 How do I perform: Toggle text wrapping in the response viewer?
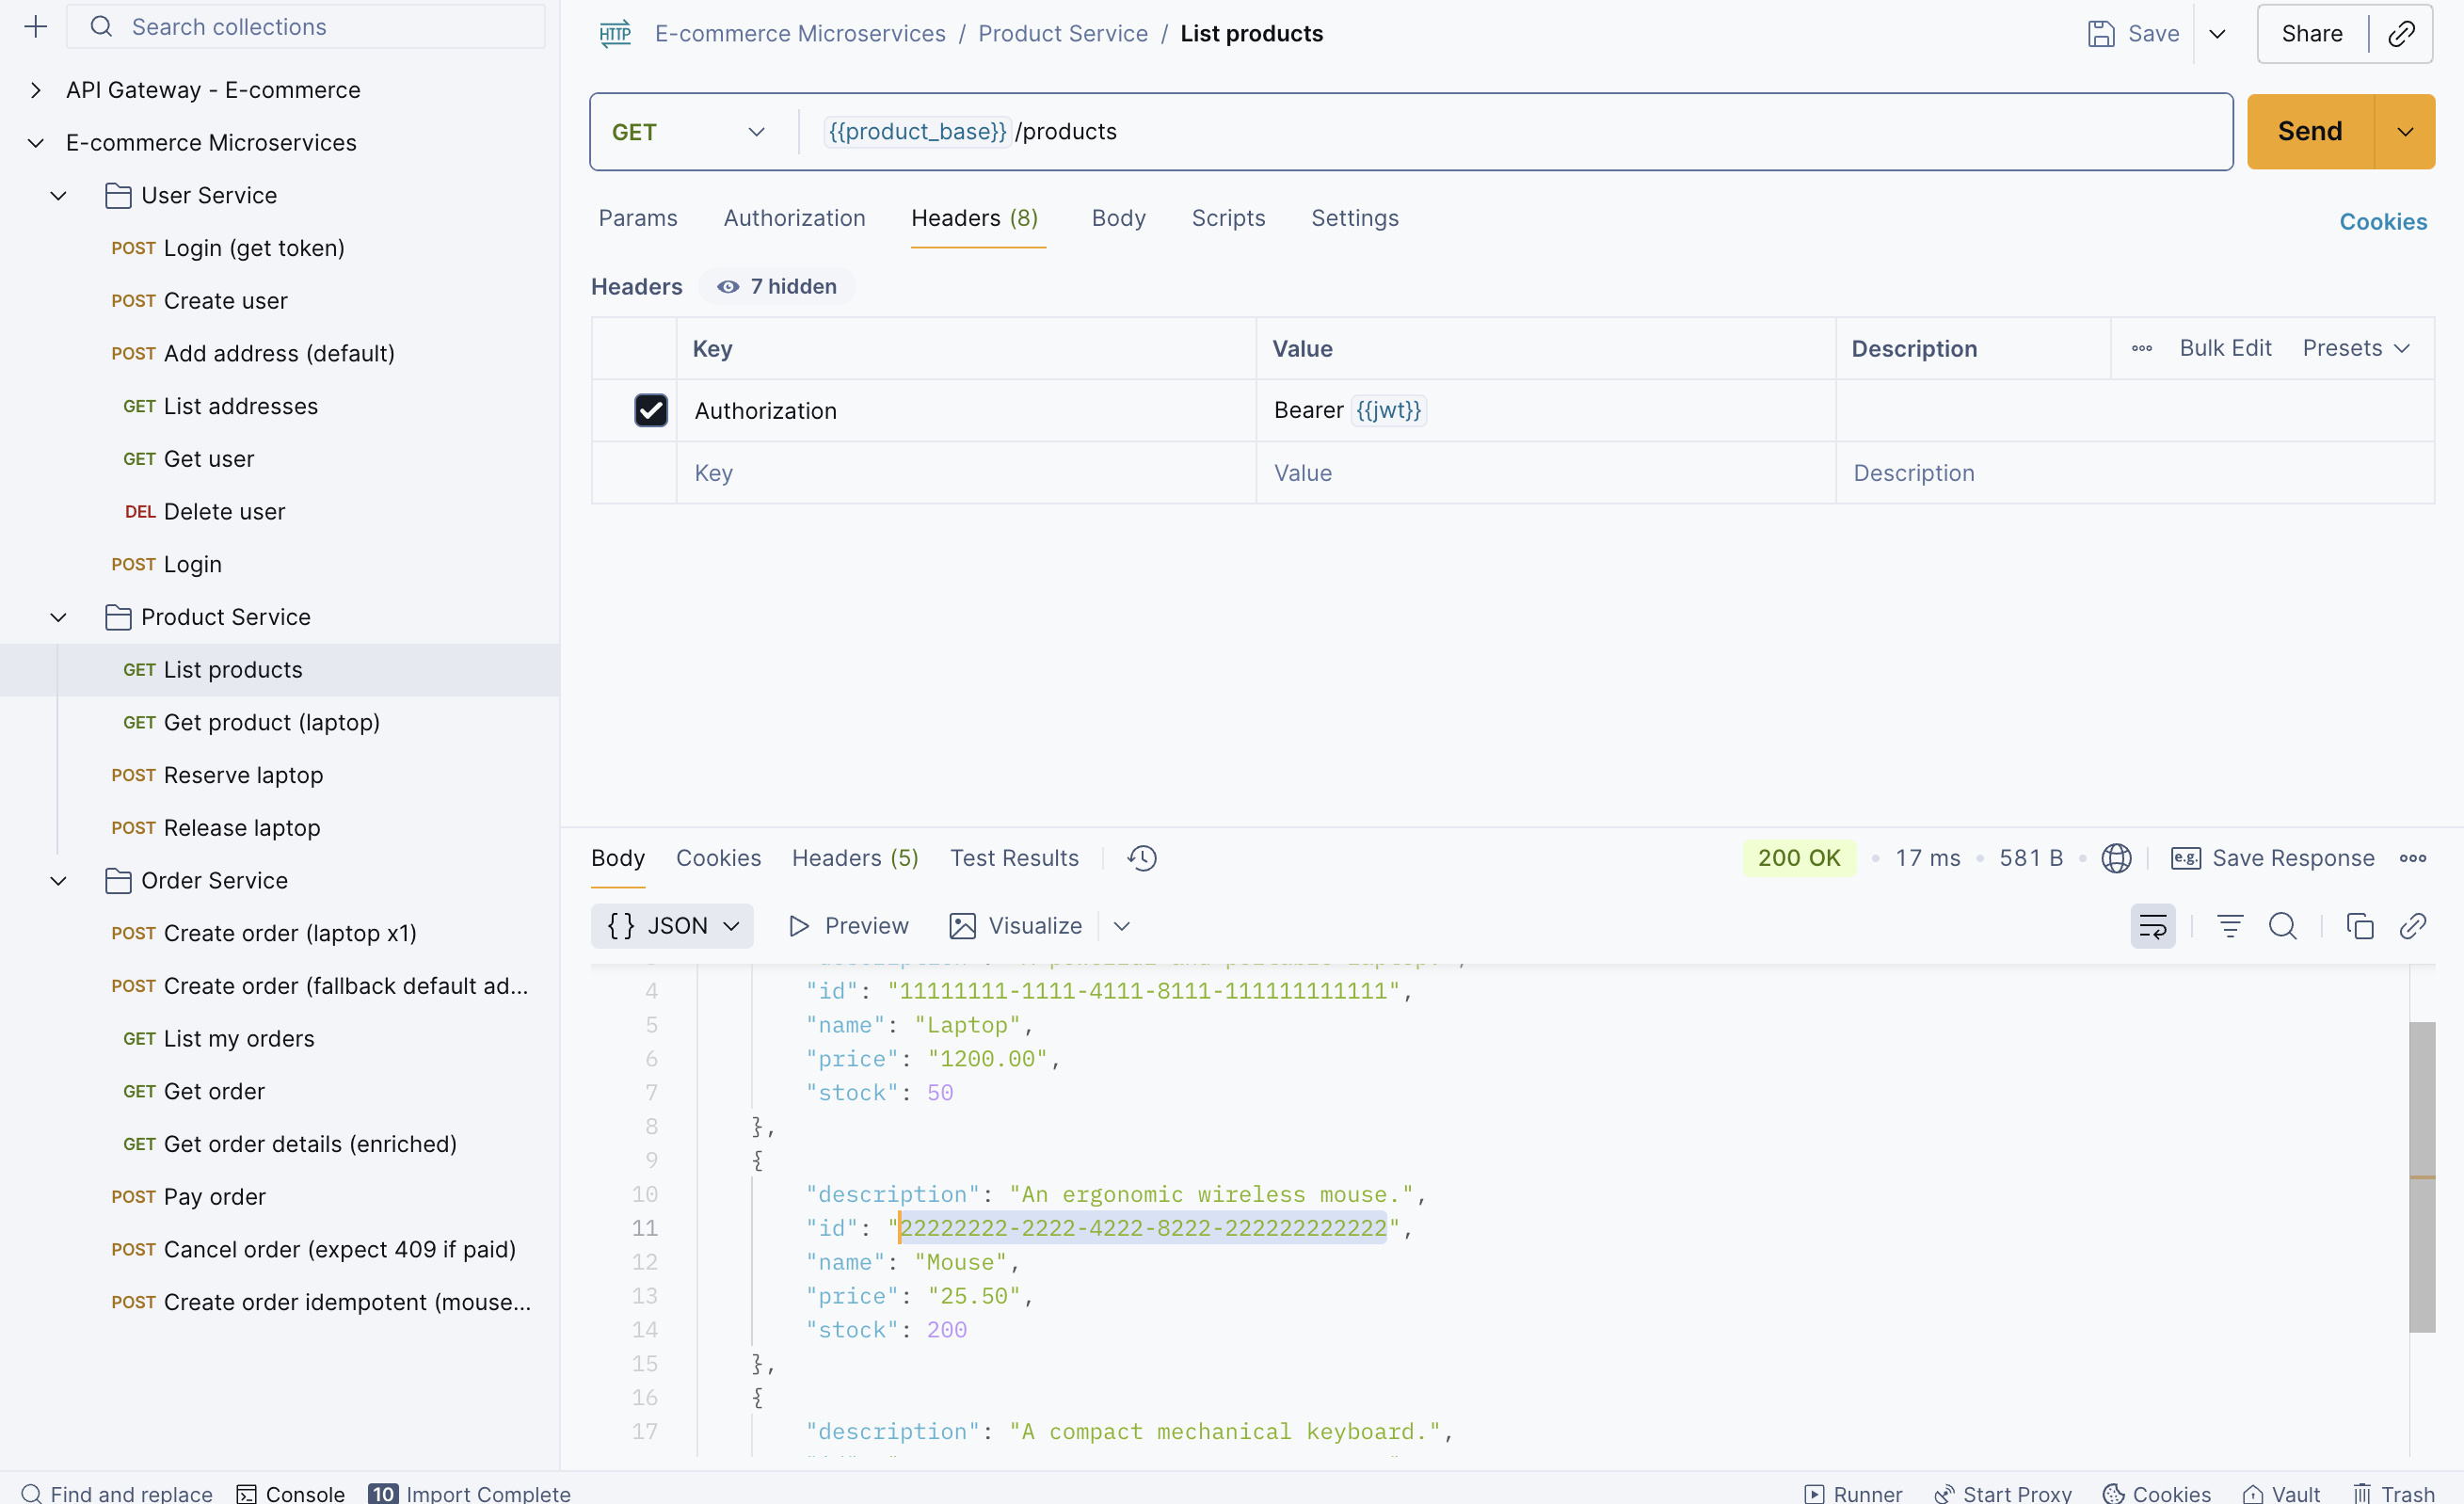coord(2153,926)
